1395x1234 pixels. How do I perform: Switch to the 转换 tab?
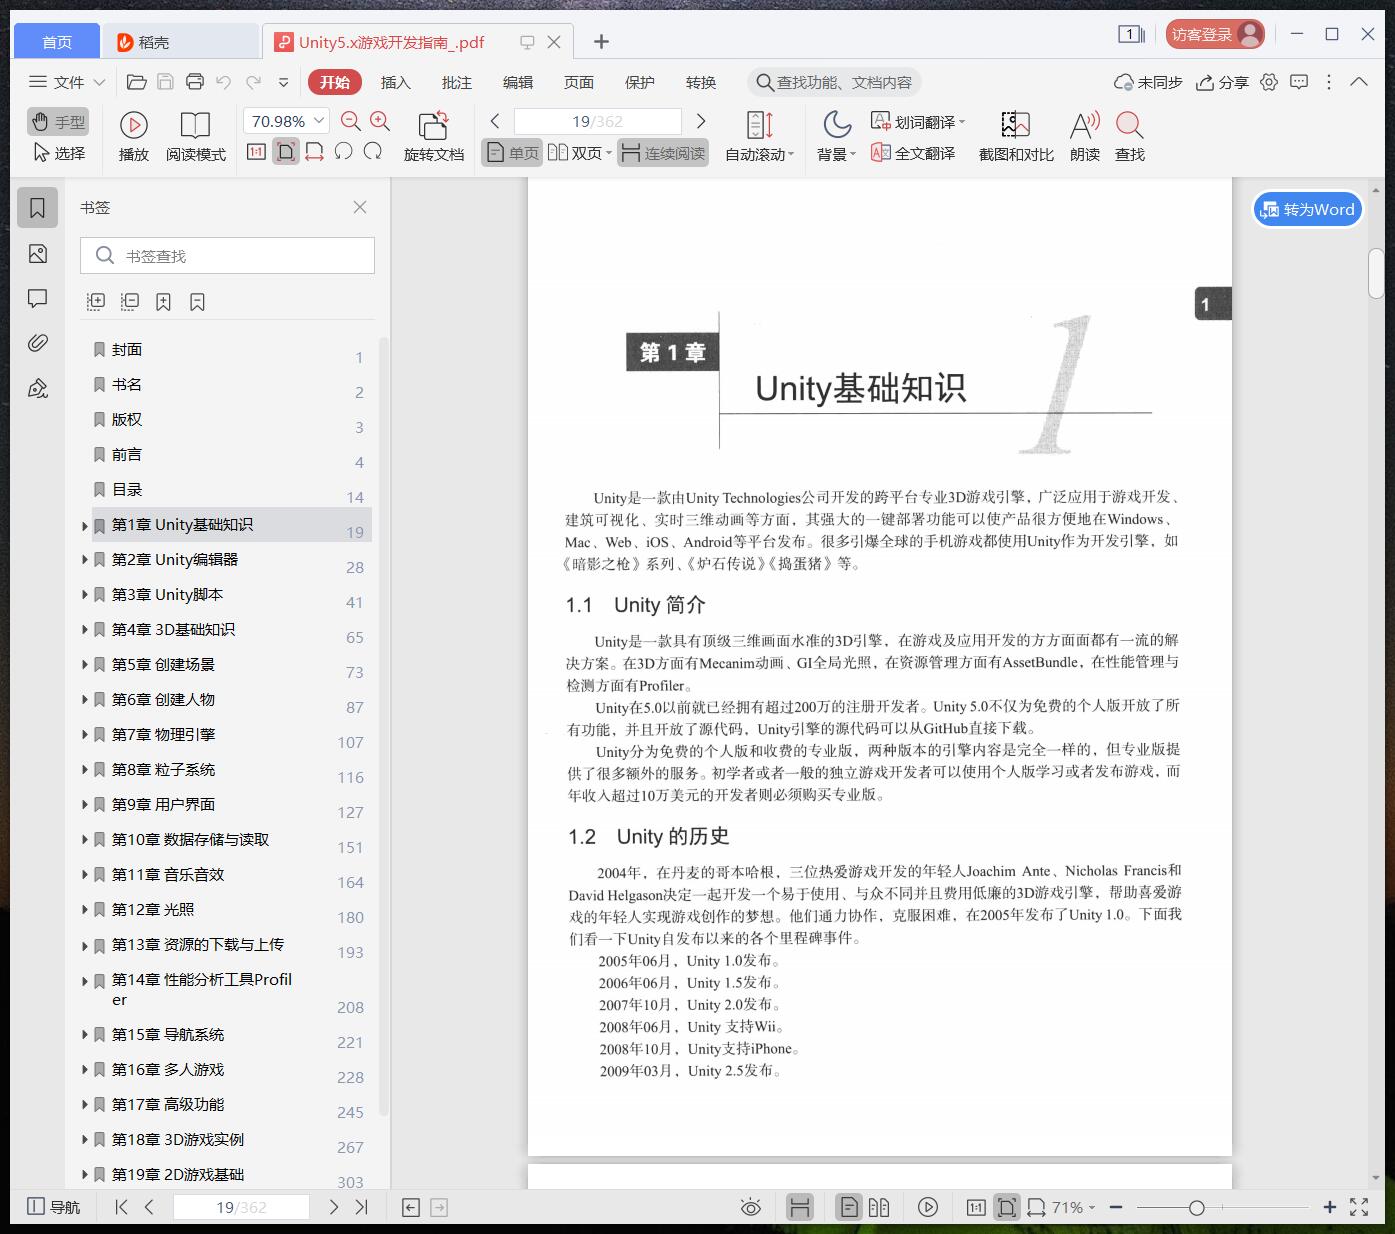pos(701,82)
